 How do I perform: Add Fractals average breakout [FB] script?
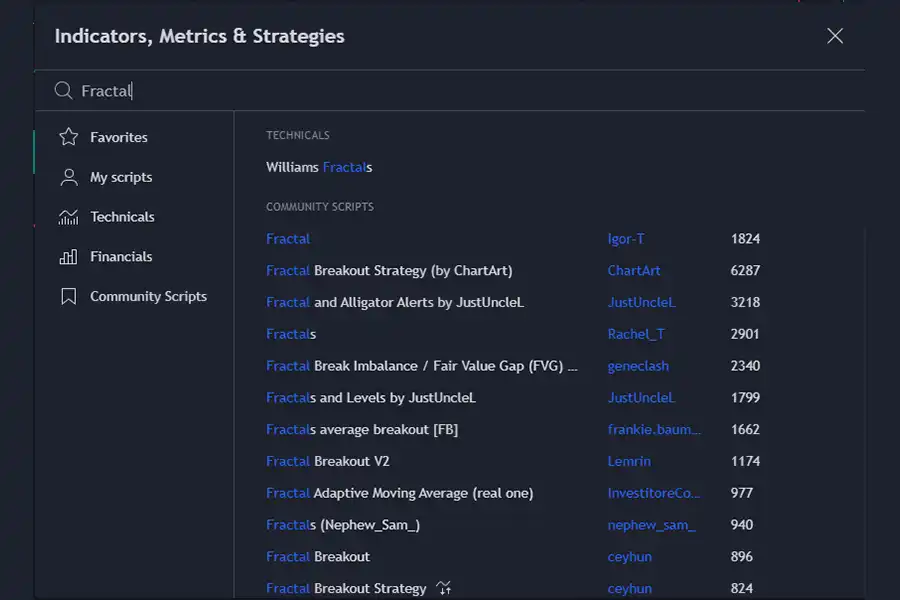point(362,429)
